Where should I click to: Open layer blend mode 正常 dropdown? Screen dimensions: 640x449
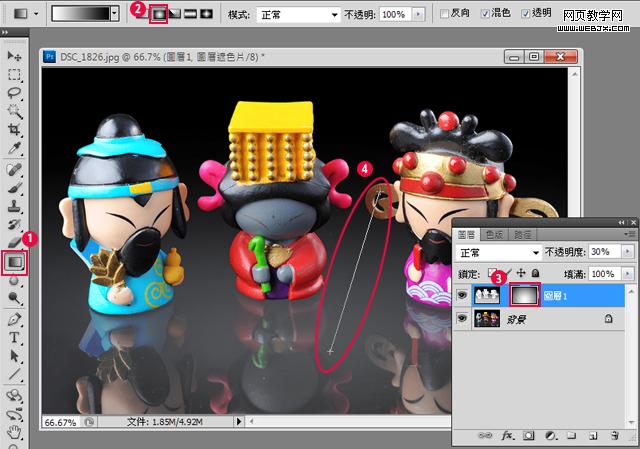point(498,253)
